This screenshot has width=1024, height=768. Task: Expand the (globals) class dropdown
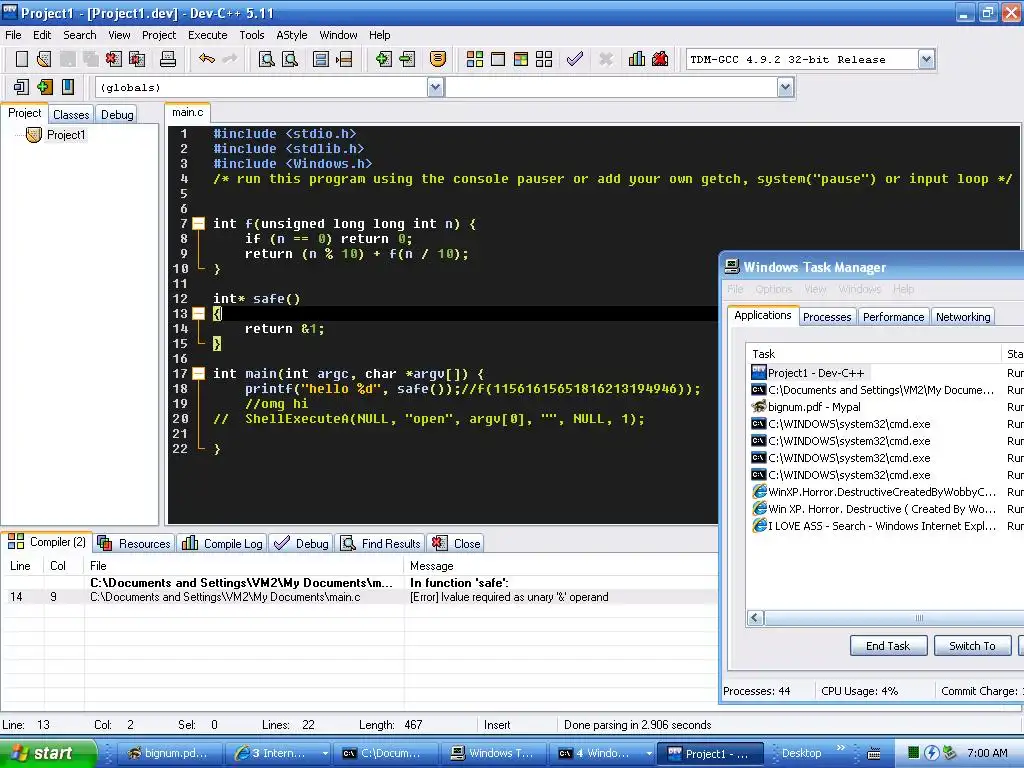(436, 87)
